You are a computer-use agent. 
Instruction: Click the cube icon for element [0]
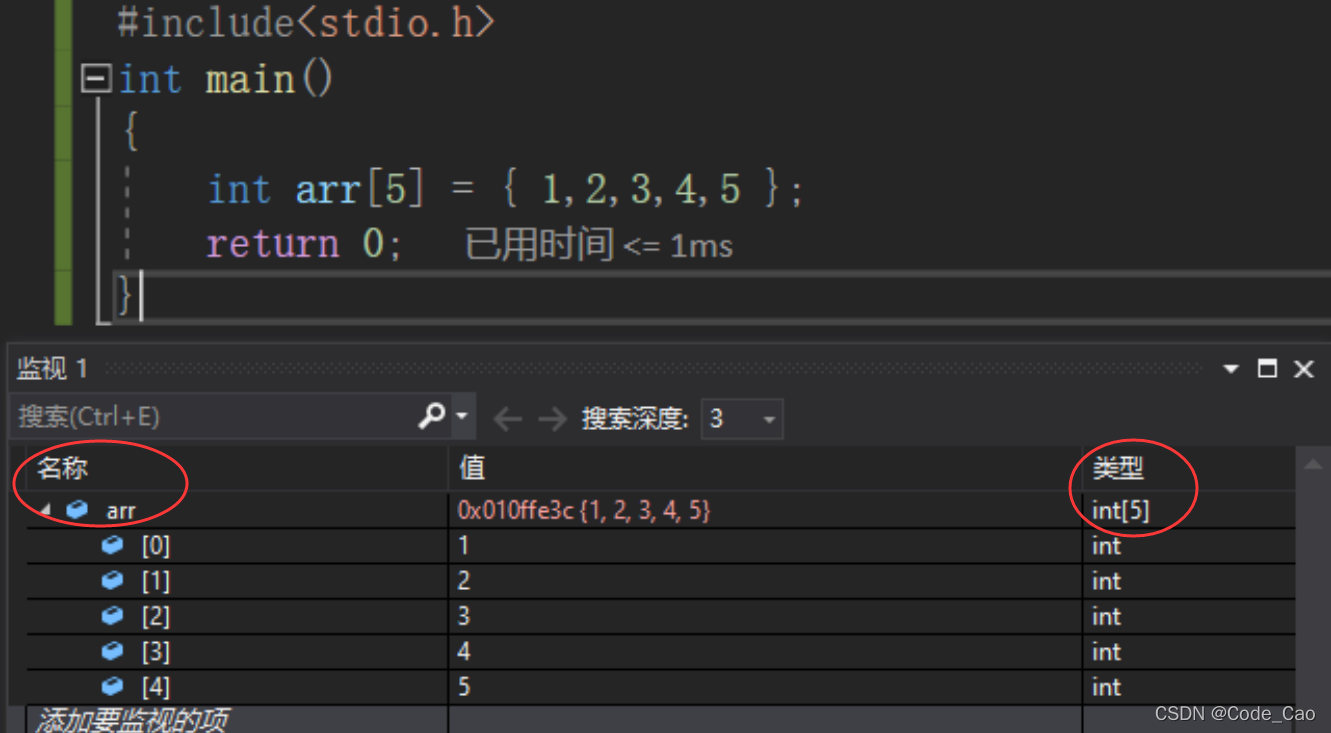(113, 545)
